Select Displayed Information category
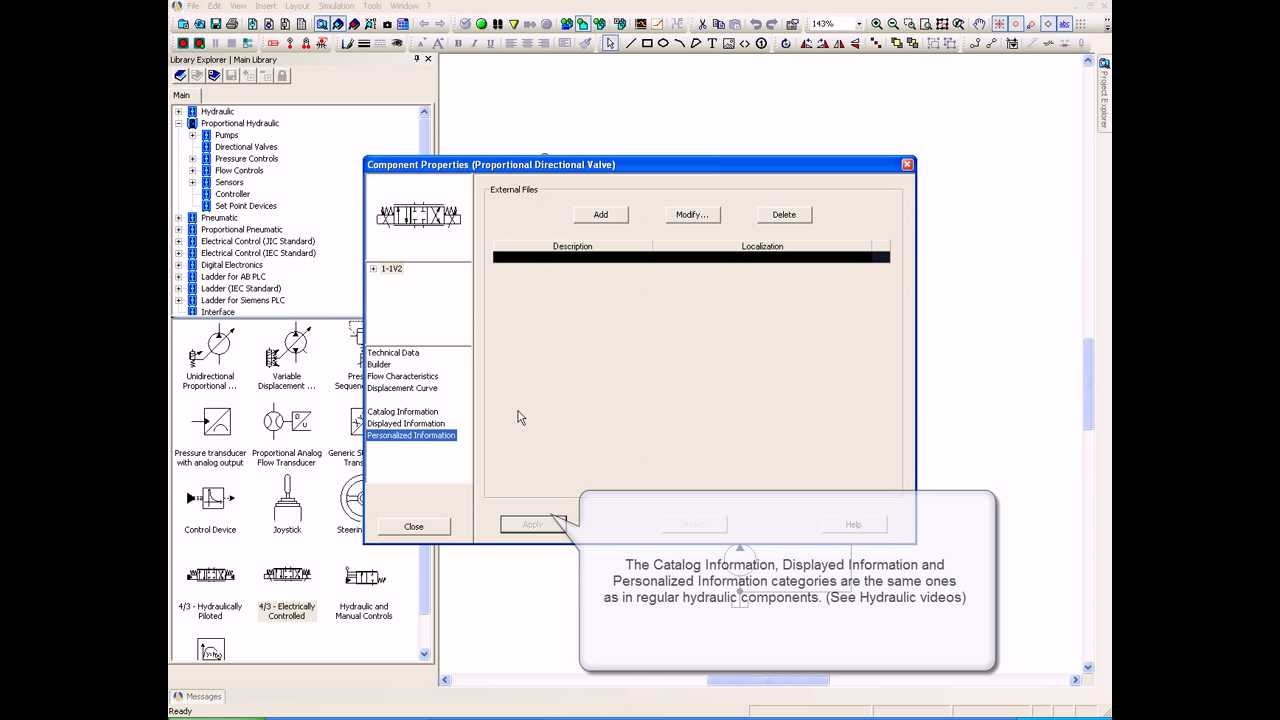The width and height of the screenshot is (1280, 720). [x=406, y=424]
